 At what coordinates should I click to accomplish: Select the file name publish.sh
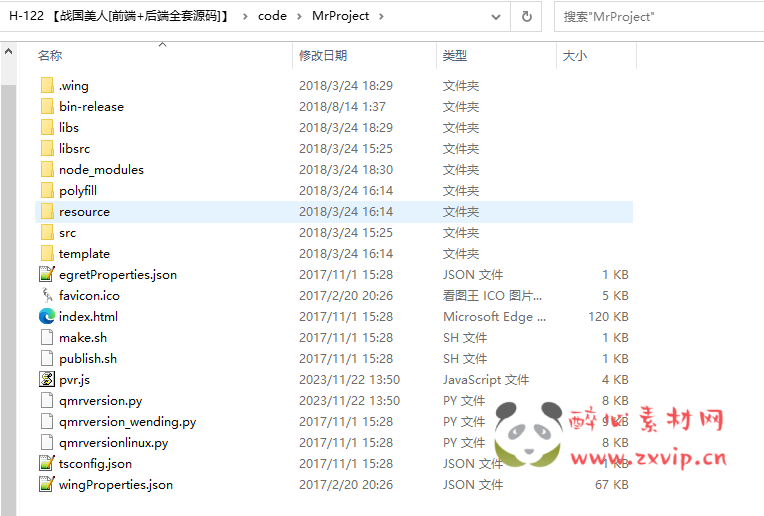pyautogui.click(x=88, y=359)
